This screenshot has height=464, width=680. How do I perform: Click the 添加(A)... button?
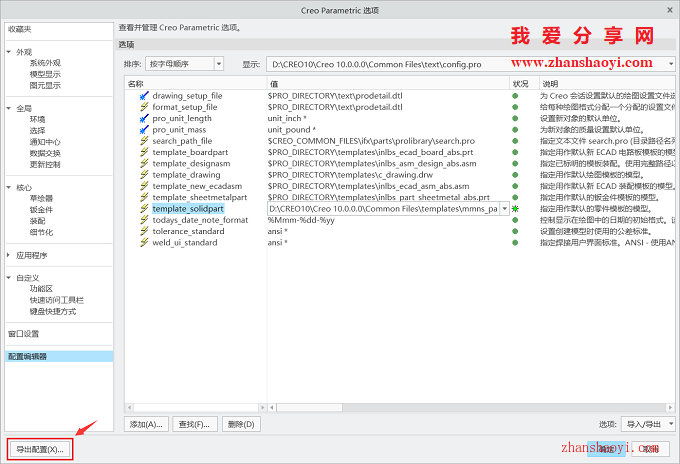tap(146, 424)
